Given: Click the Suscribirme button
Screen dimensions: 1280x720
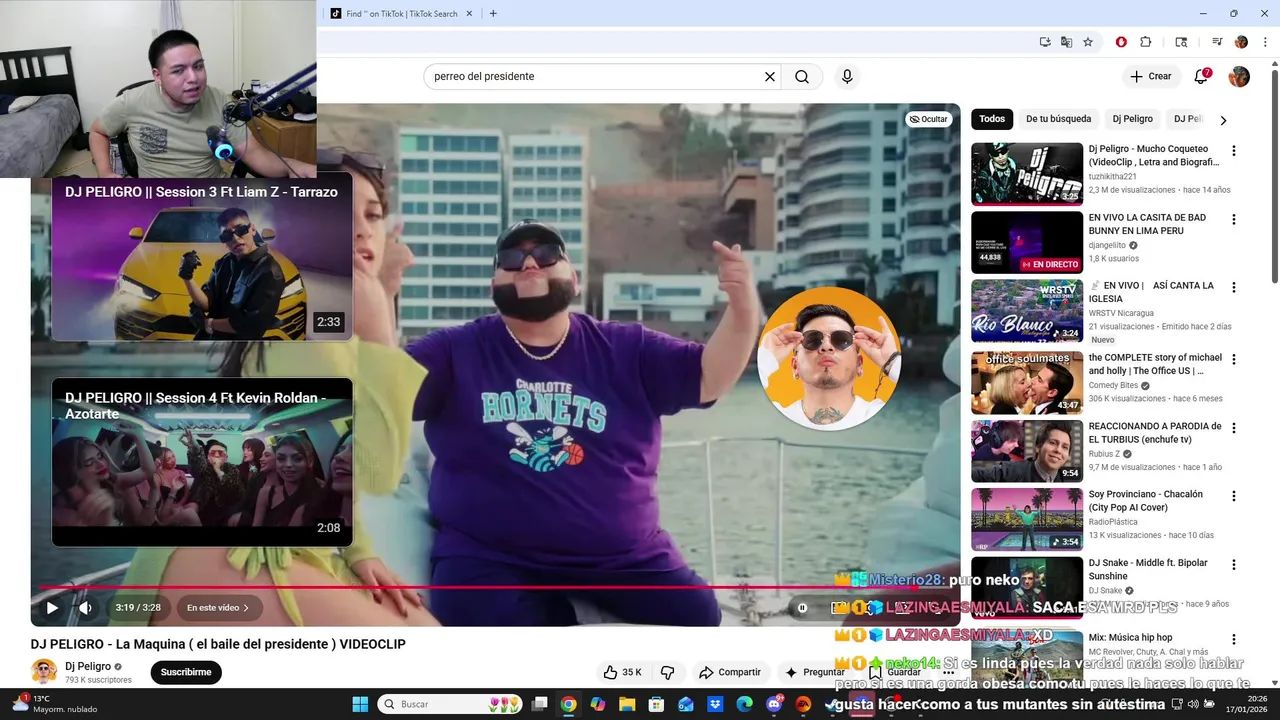Looking at the screenshot, I should (x=186, y=672).
